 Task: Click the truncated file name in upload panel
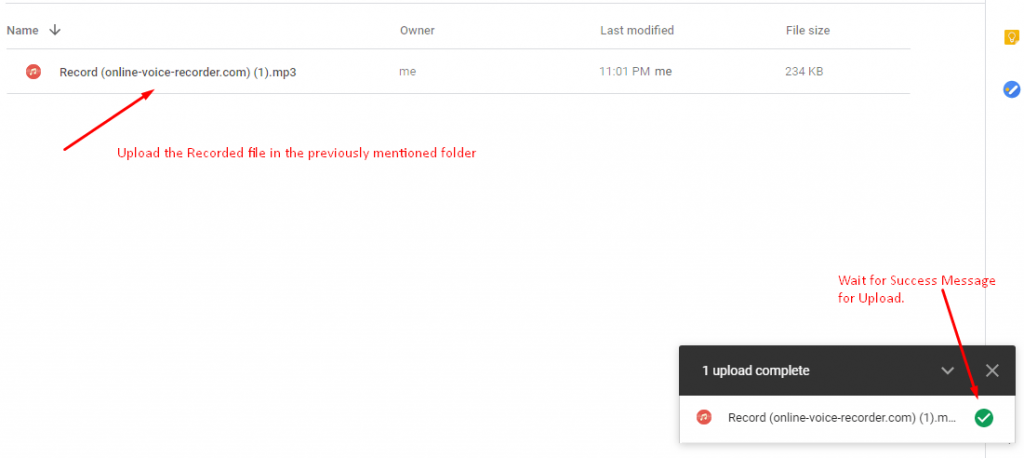pyautogui.click(x=842, y=418)
